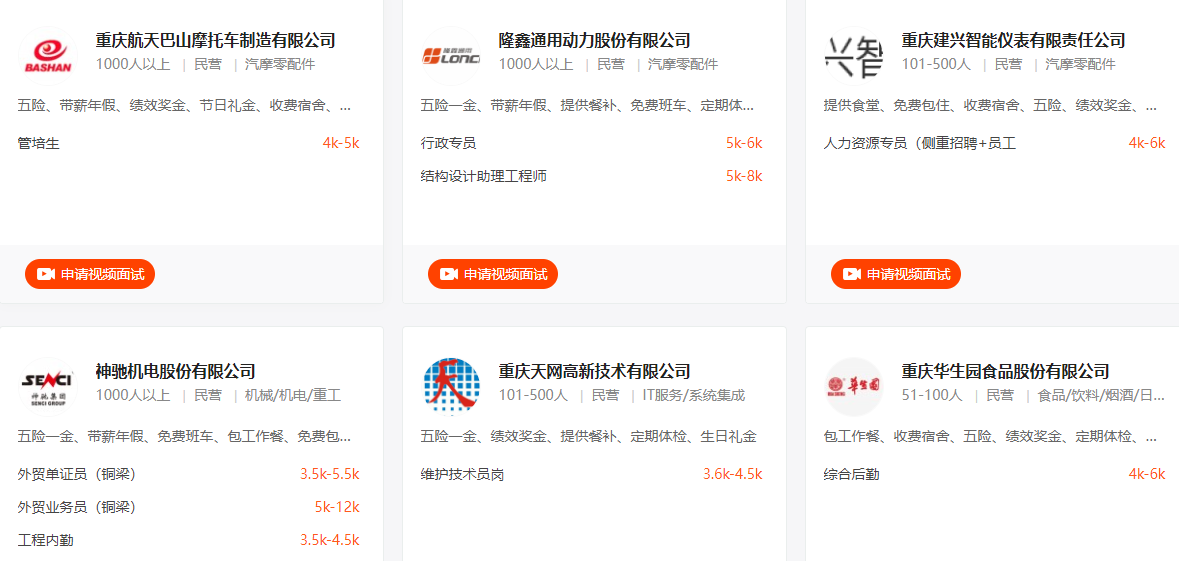The height and width of the screenshot is (561, 1179).
Task: Click 汽摩零配件 tag under 重庆航天巴山摩托车
Action: [280, 64]
